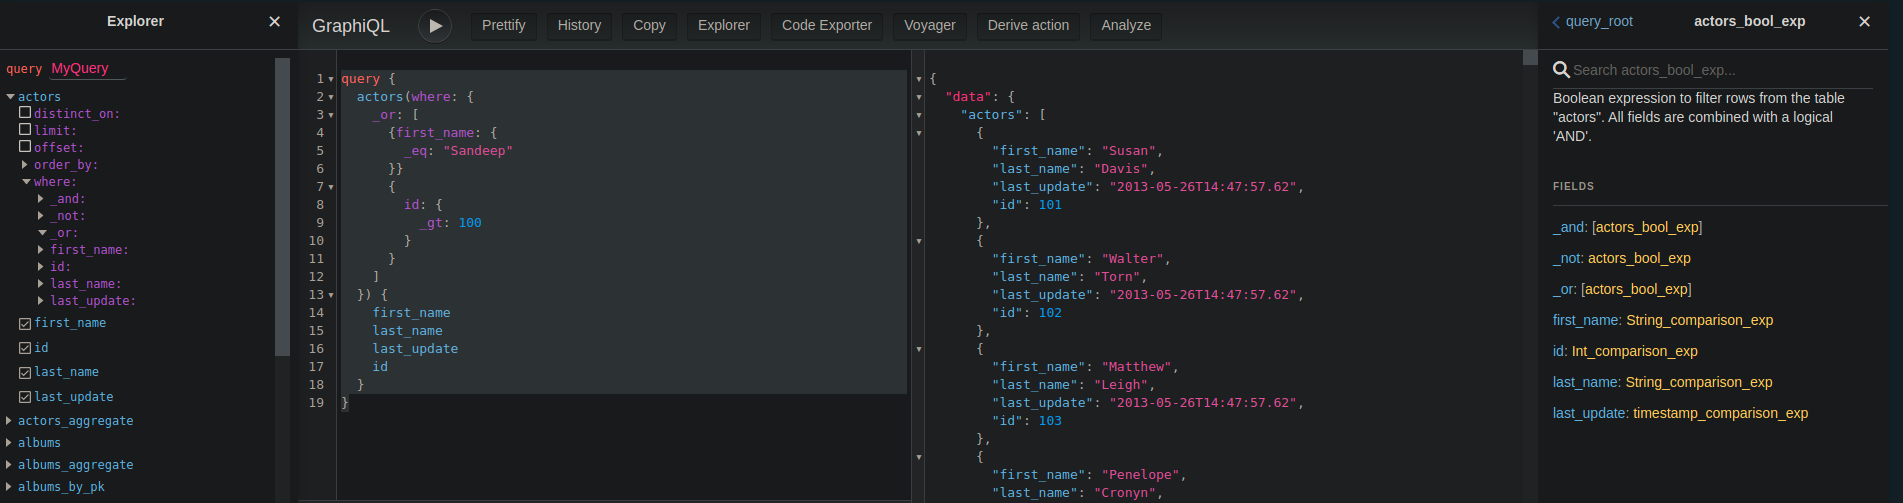
Task: Click Derive action button
Action: coord(1028,25)
